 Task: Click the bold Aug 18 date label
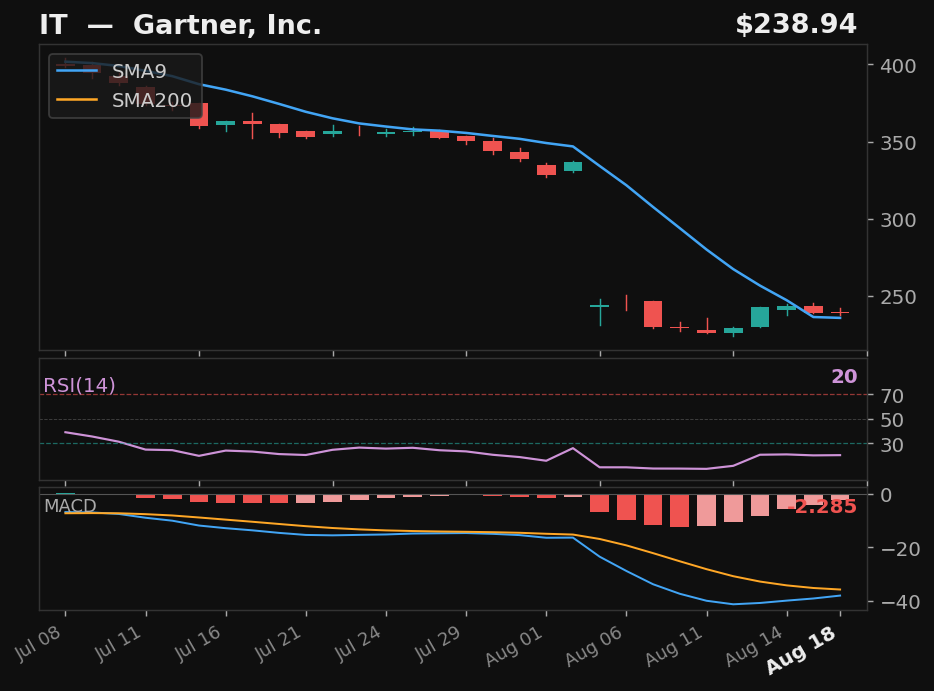[801, 650]
